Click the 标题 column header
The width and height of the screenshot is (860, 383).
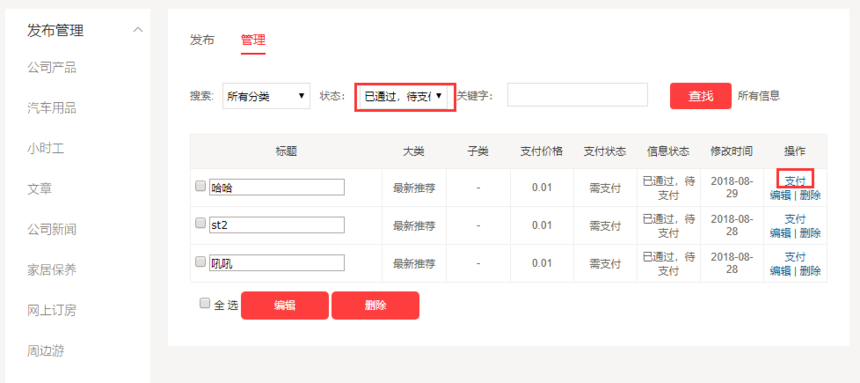coord(286,151)
